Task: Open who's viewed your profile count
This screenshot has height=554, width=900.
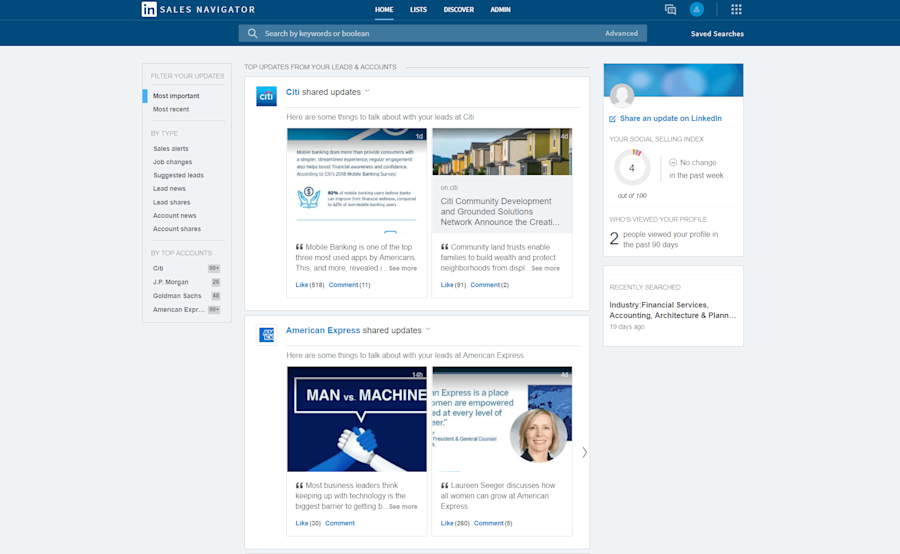Action: point(614,238)
